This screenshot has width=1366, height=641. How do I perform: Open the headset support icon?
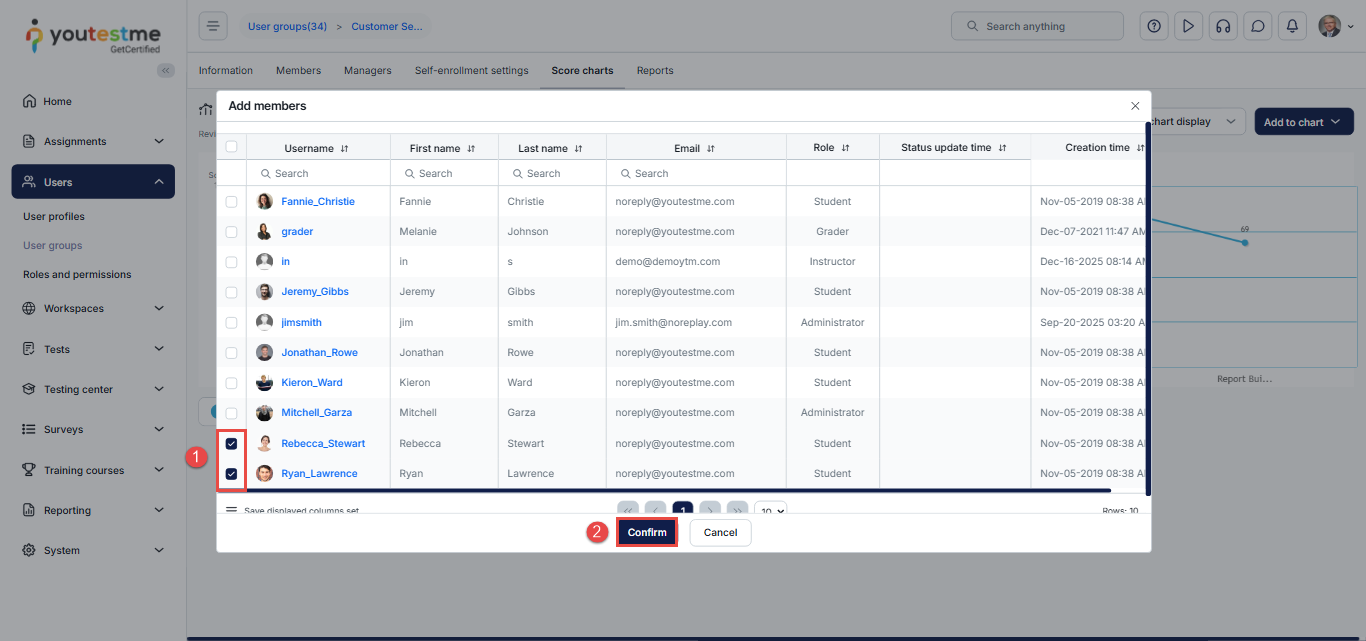(x=1222, y=26)
